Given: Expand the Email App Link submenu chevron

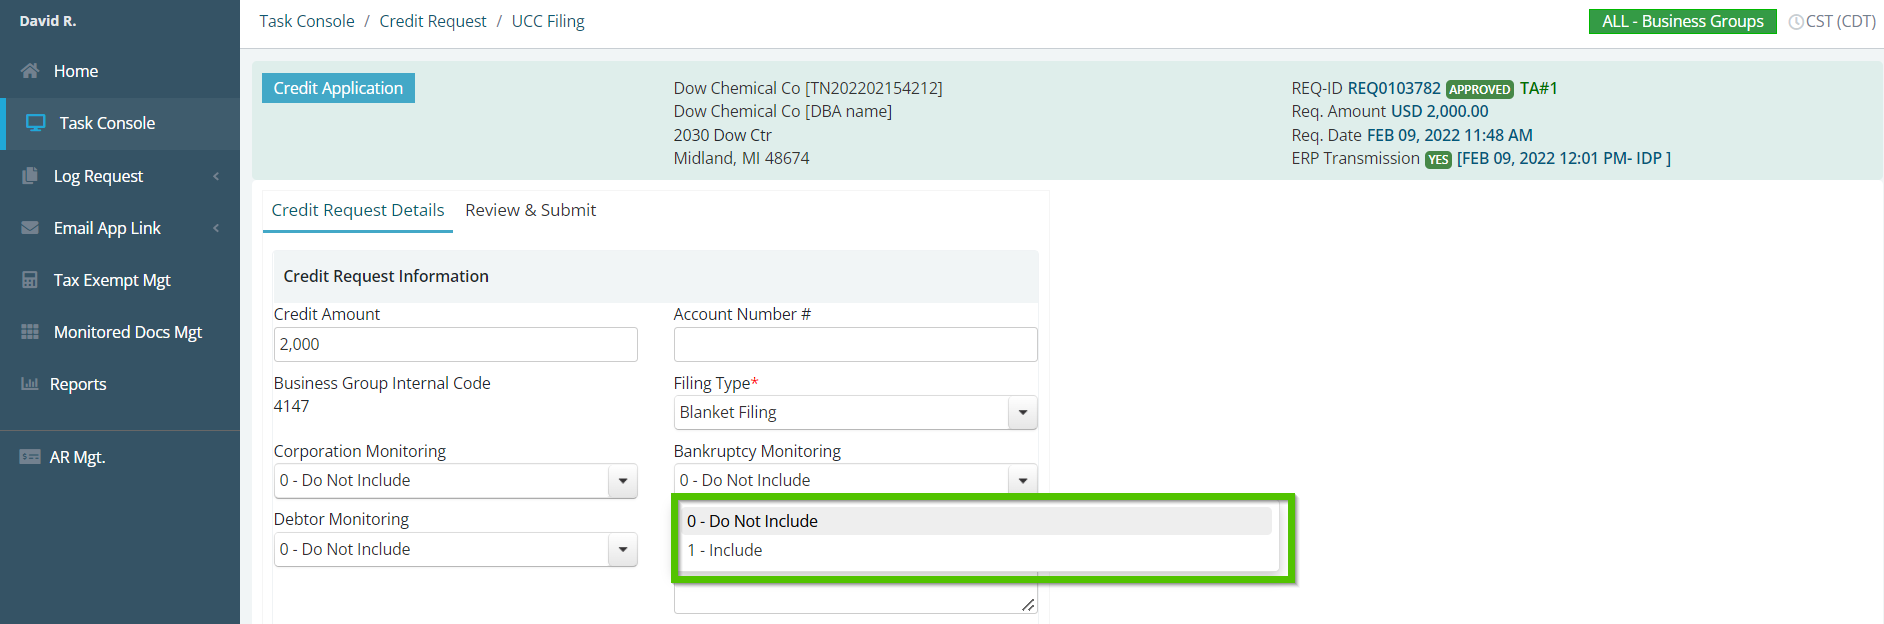Looking at the screenshot, I should [216, 228].
